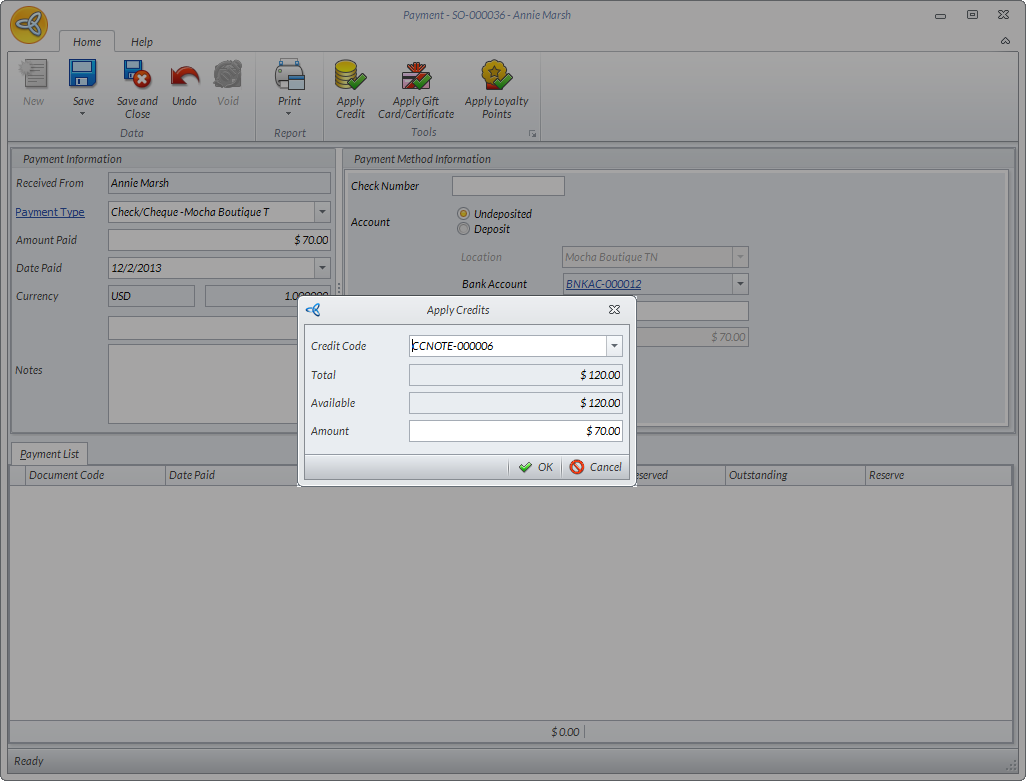Expand the Bank Account dropdown
This screenshot has height=781, width=1026.
(x=739, y=284)
